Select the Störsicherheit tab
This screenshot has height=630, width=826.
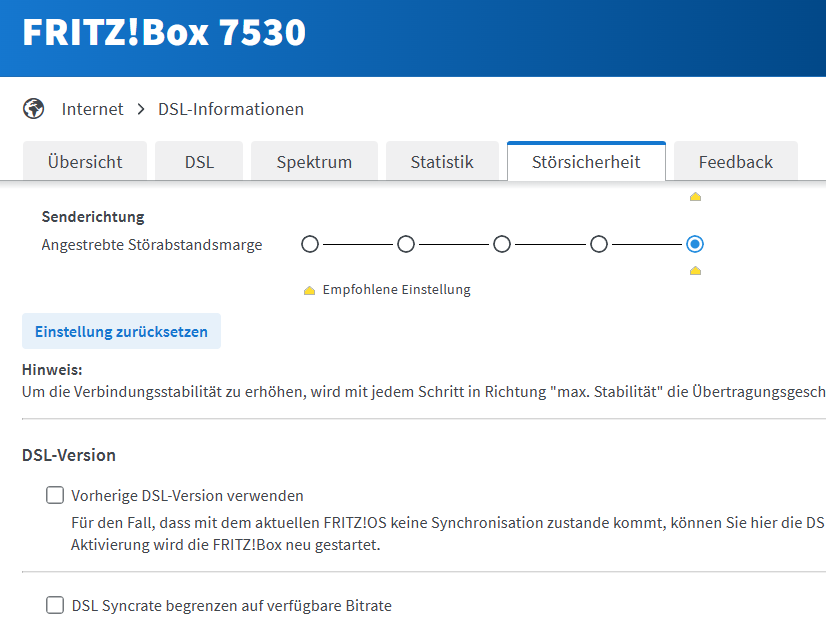point(586,161)
